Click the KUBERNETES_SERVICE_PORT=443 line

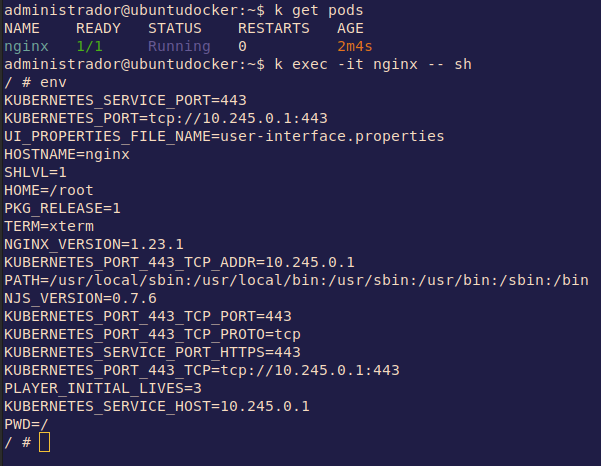[x=125, y=100]
